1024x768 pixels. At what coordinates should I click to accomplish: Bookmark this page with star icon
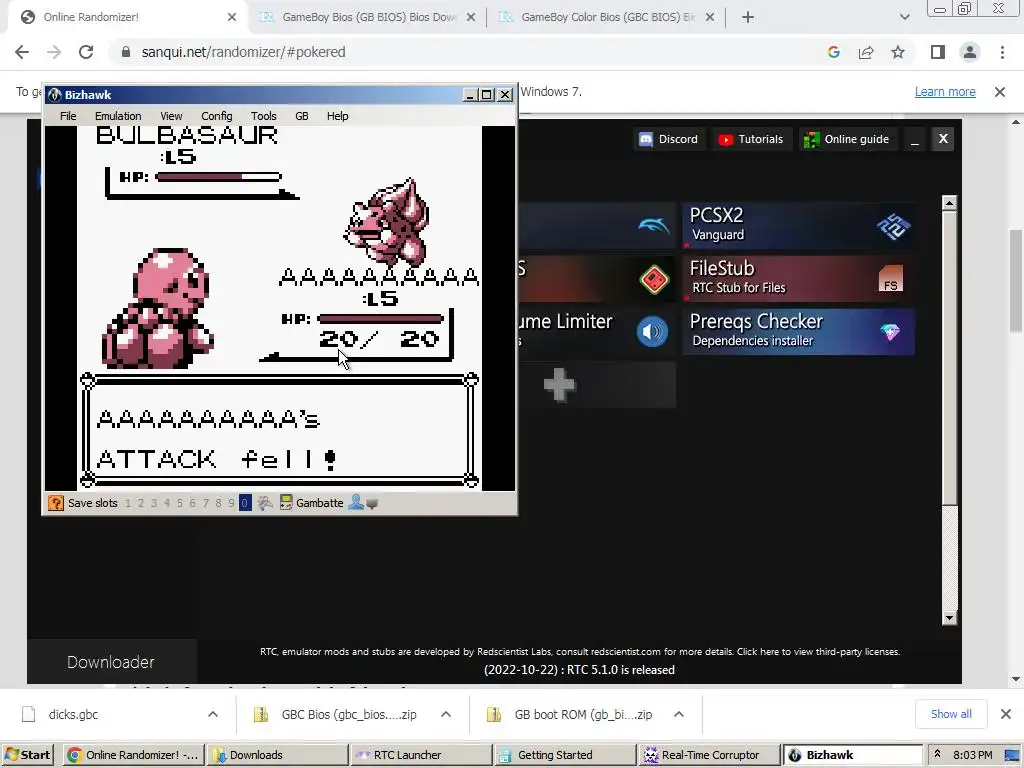coord(898,52)
